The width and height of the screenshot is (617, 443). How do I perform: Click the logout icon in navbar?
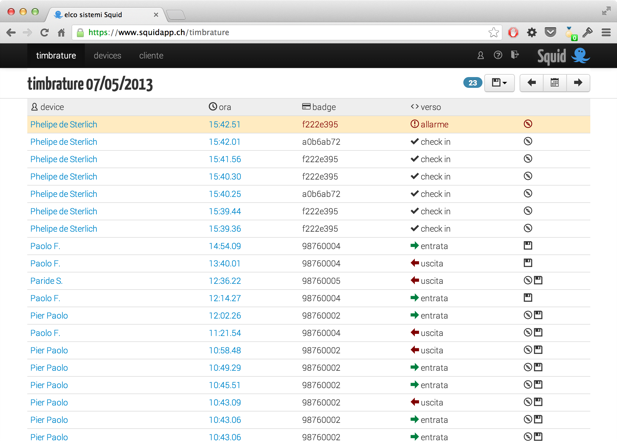click(515, 55)
